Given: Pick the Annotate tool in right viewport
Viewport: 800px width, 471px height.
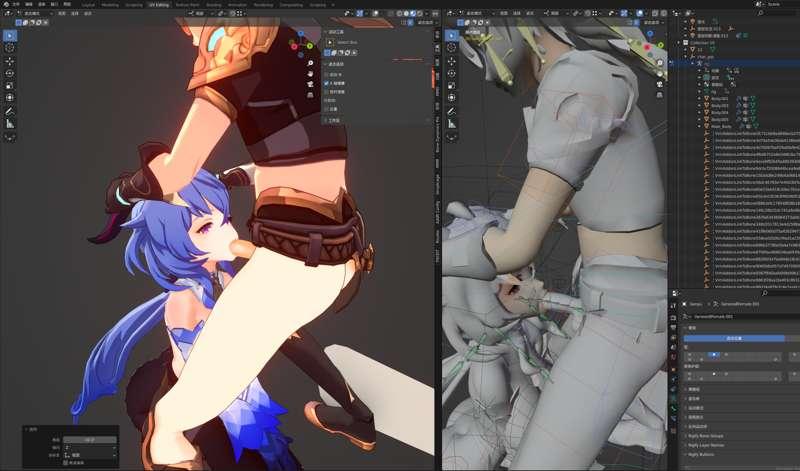Looking at the screenshot, I should [x=452, y=111].
